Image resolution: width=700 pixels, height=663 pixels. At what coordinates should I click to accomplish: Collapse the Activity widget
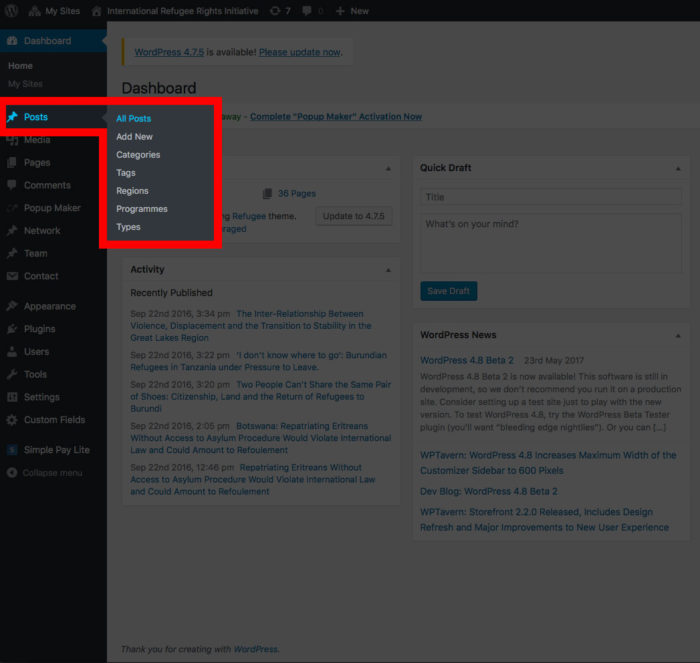click(388, 270)
